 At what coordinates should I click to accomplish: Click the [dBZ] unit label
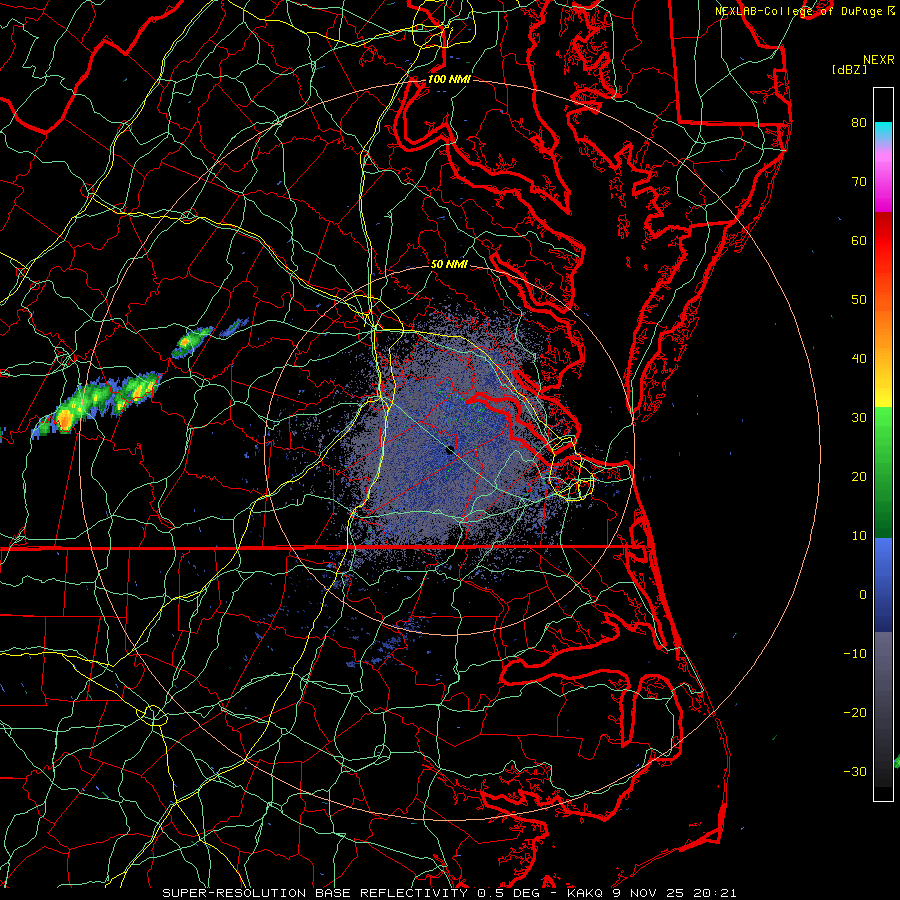coord(849,70)
